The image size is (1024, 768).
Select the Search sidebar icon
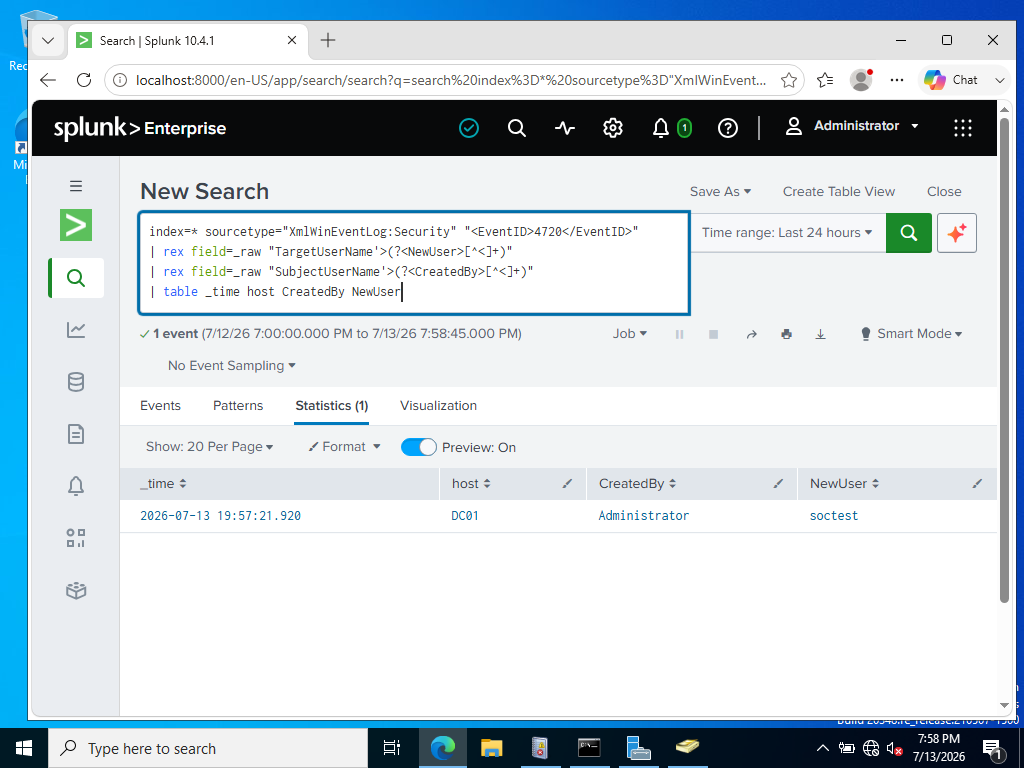pyautogui.click(x=76, y=278)
